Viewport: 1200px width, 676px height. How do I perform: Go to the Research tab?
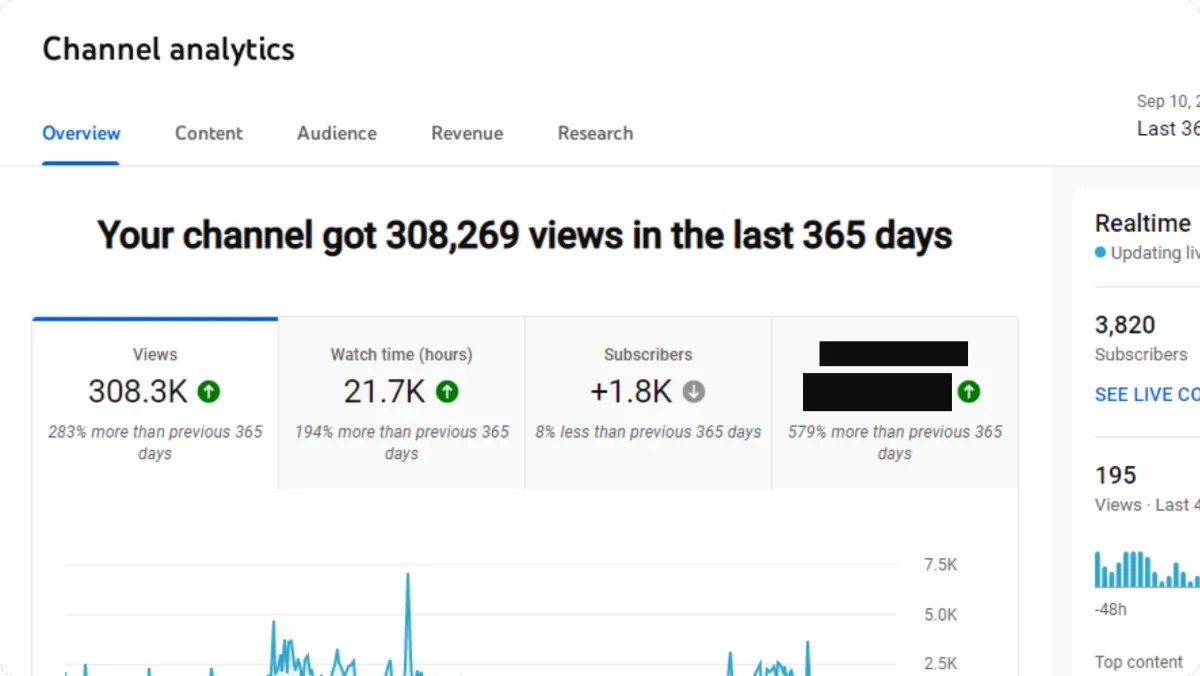point(595,133)
